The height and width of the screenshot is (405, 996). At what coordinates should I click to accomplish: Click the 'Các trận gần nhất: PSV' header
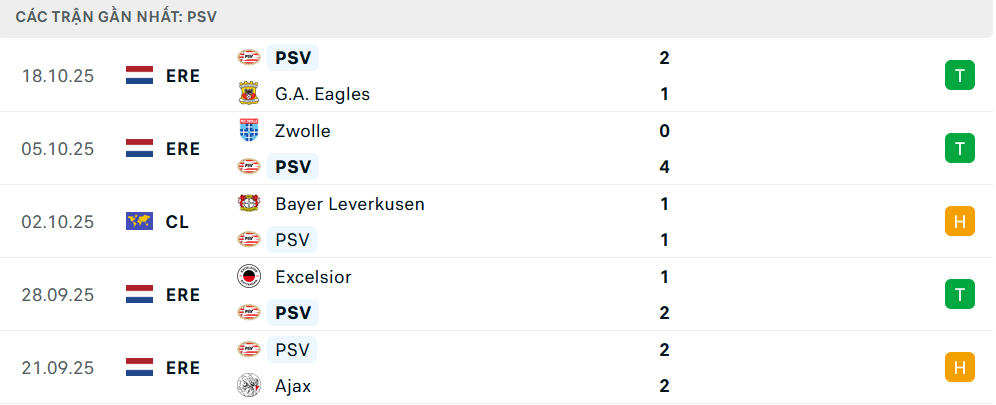pyautogui.click(x=116, y=17)
